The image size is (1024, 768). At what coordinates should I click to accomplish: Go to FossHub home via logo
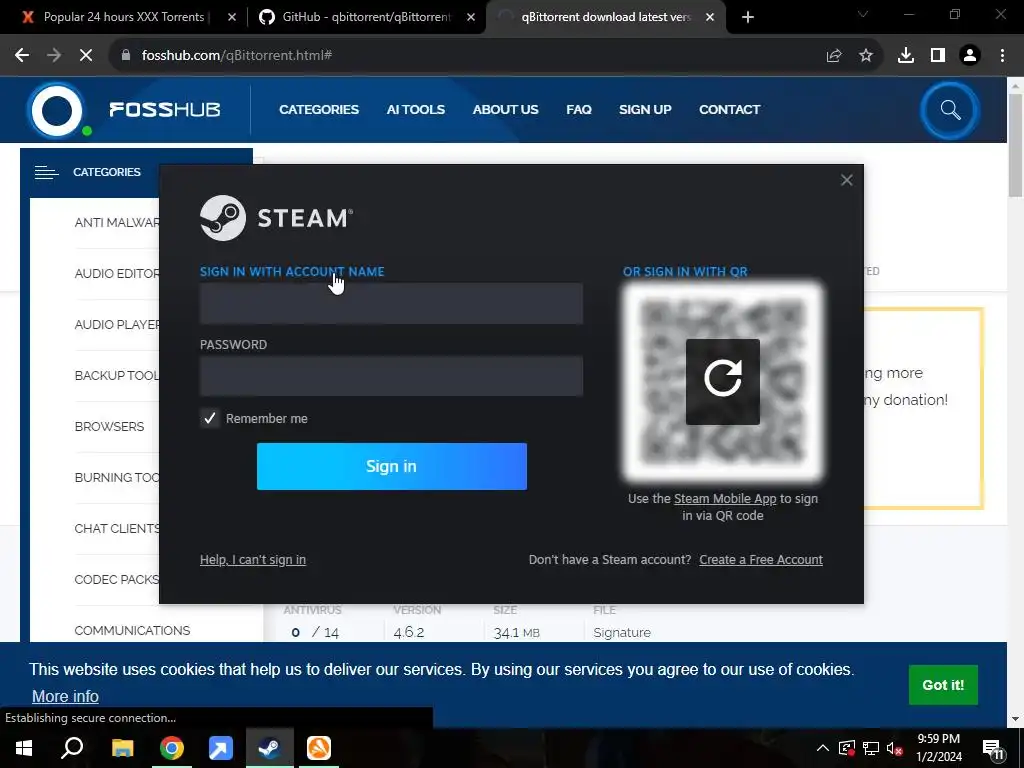click(123, 110)
